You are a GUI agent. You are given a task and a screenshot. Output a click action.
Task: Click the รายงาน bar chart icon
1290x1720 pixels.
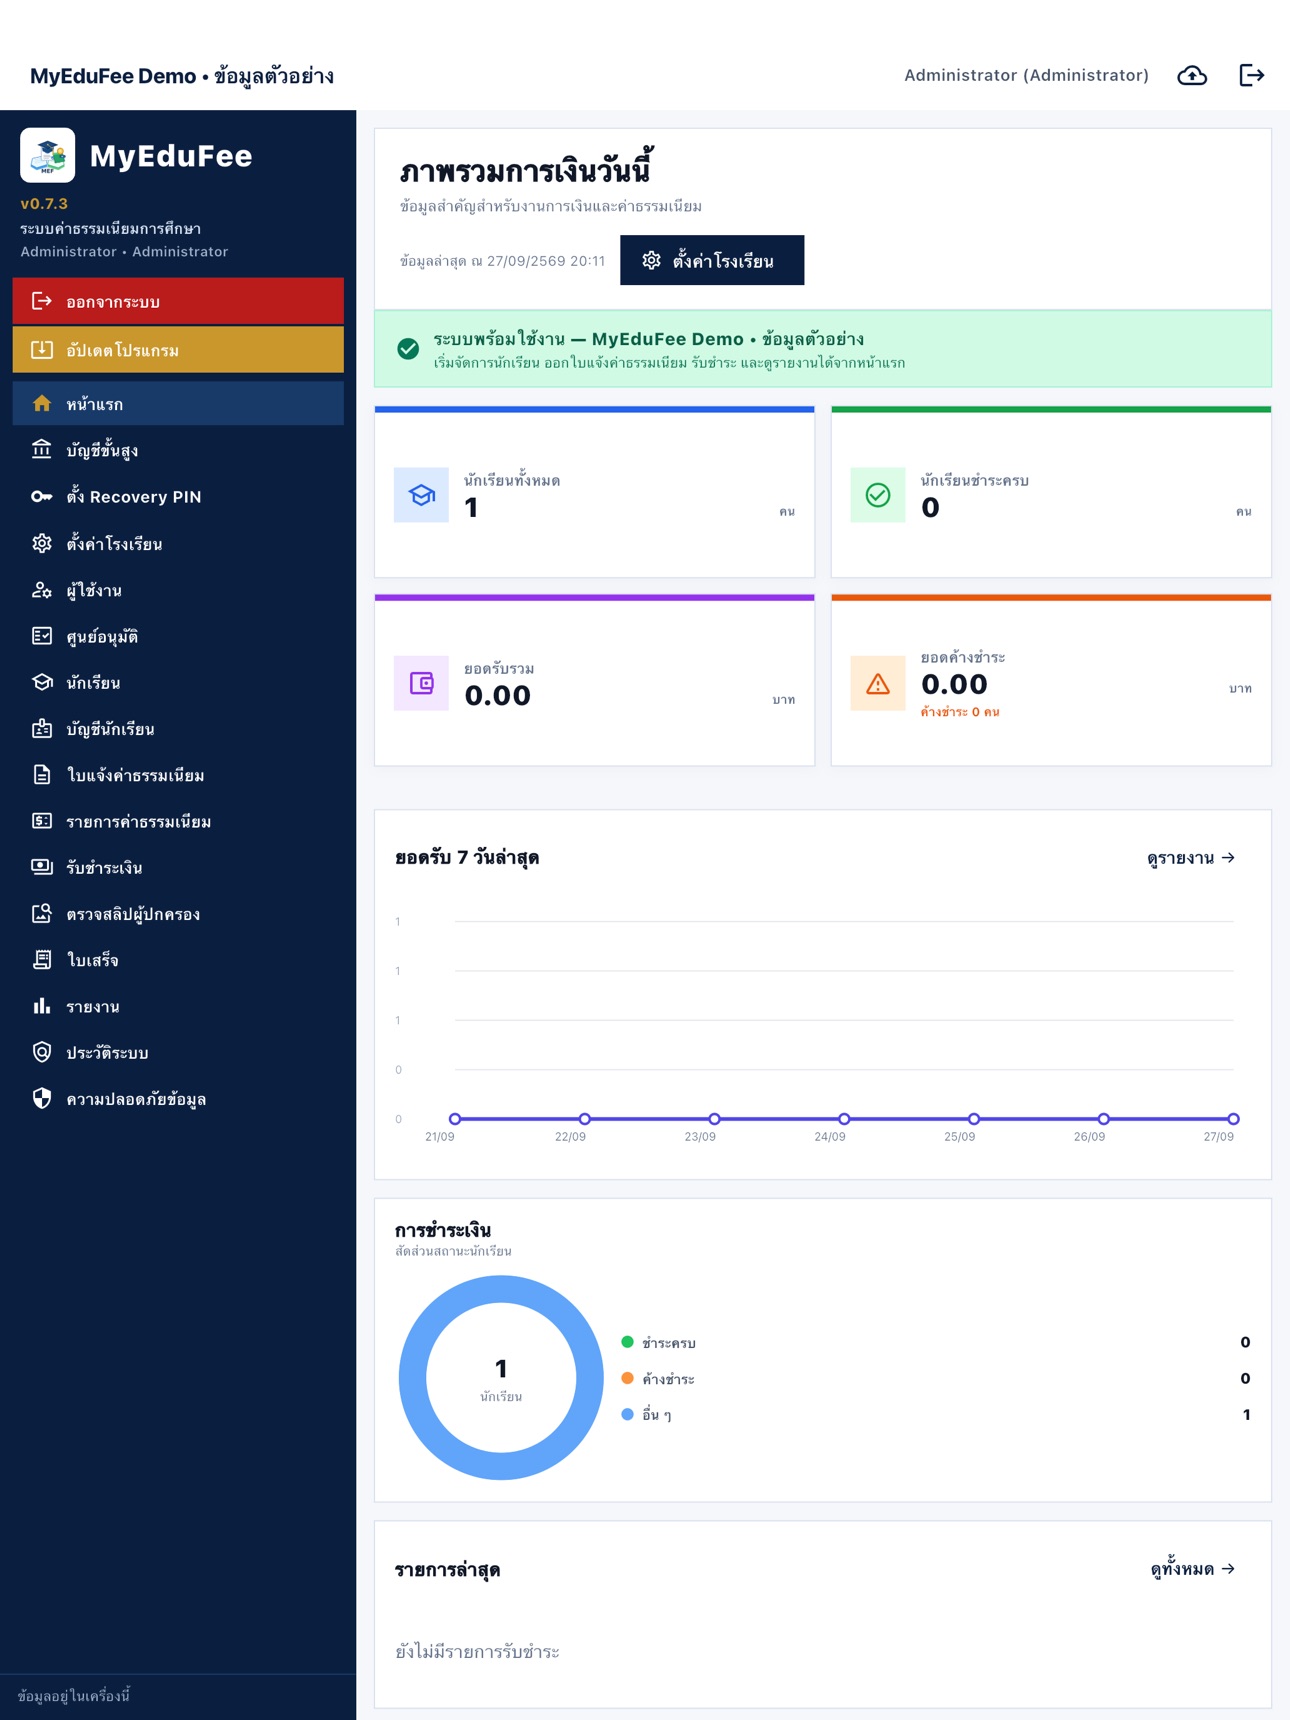click(x=42, y=1006)
